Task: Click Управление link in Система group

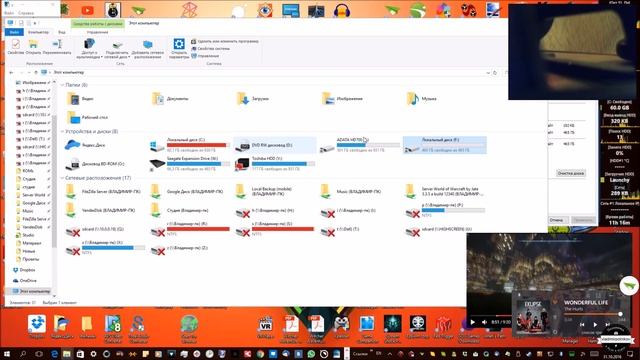Action: (205, 56)
